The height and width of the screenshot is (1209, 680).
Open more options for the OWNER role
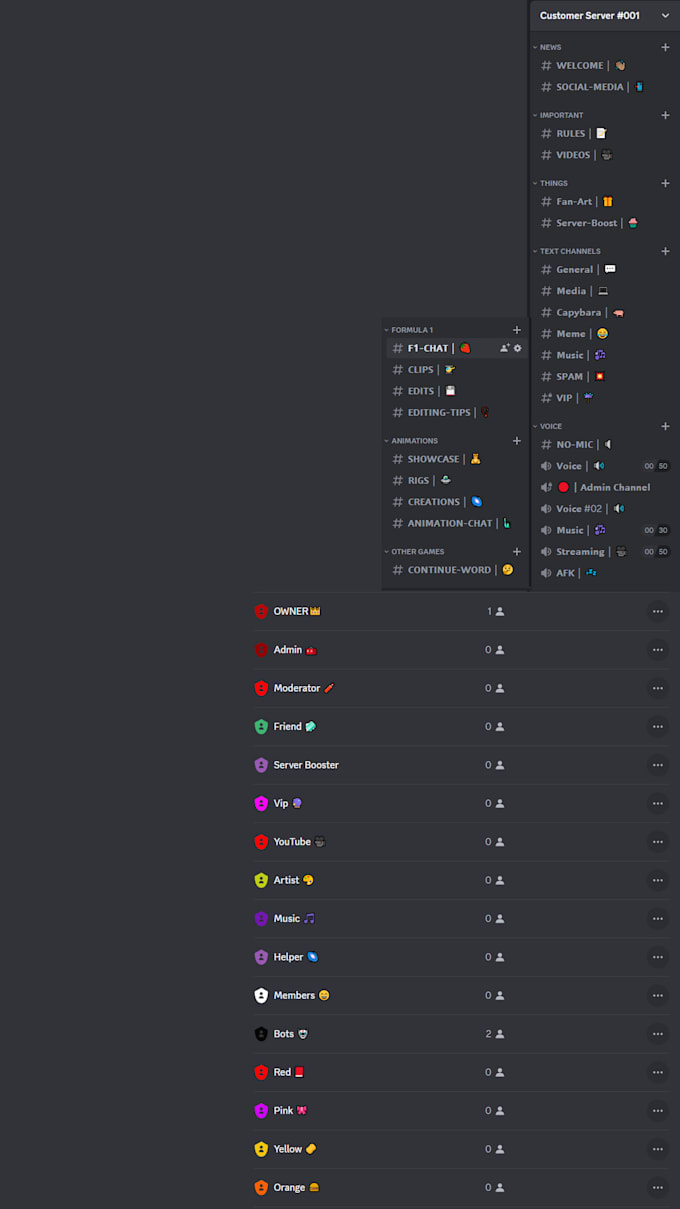[658, 611]
